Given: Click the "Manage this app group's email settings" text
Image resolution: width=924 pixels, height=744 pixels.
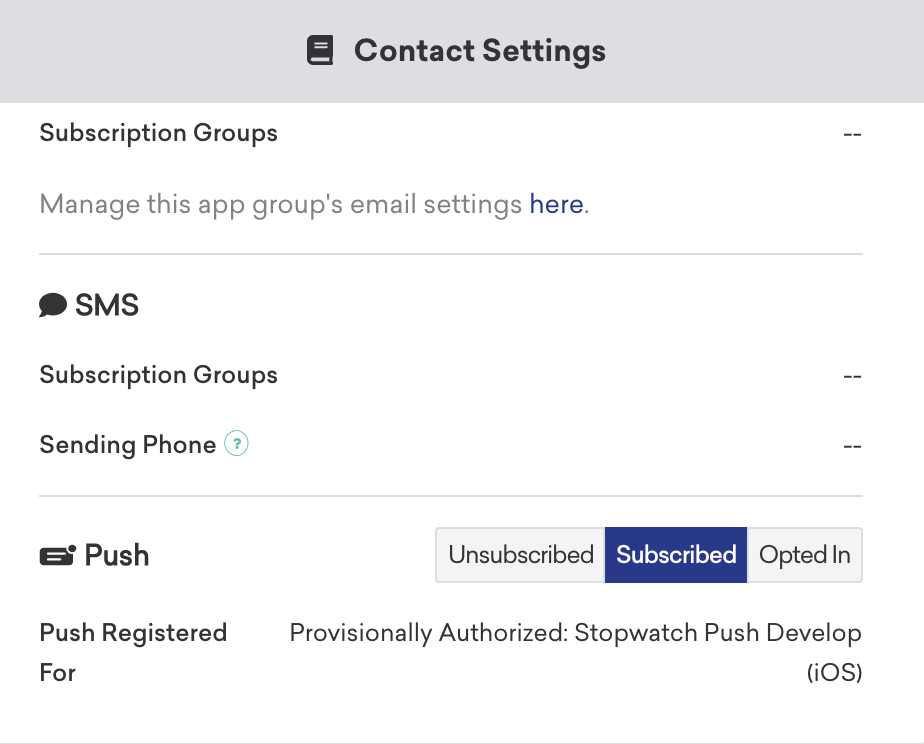Looking at the screenshot, I should coord(280,205).
